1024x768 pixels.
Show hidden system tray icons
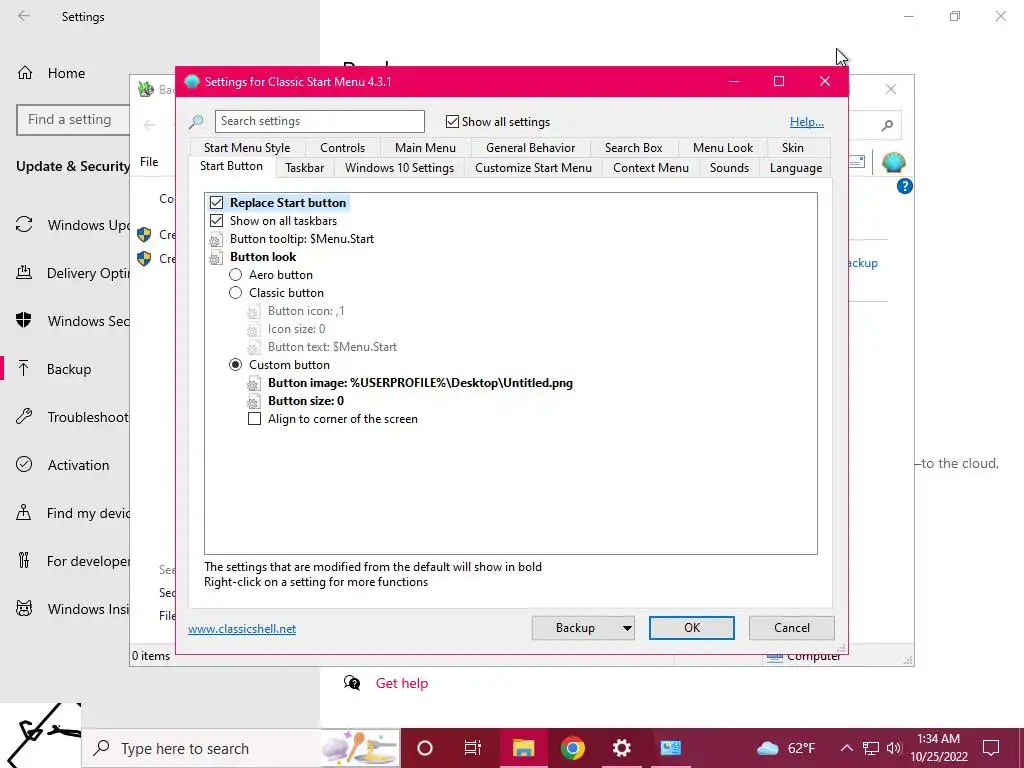tap(846, 748)
